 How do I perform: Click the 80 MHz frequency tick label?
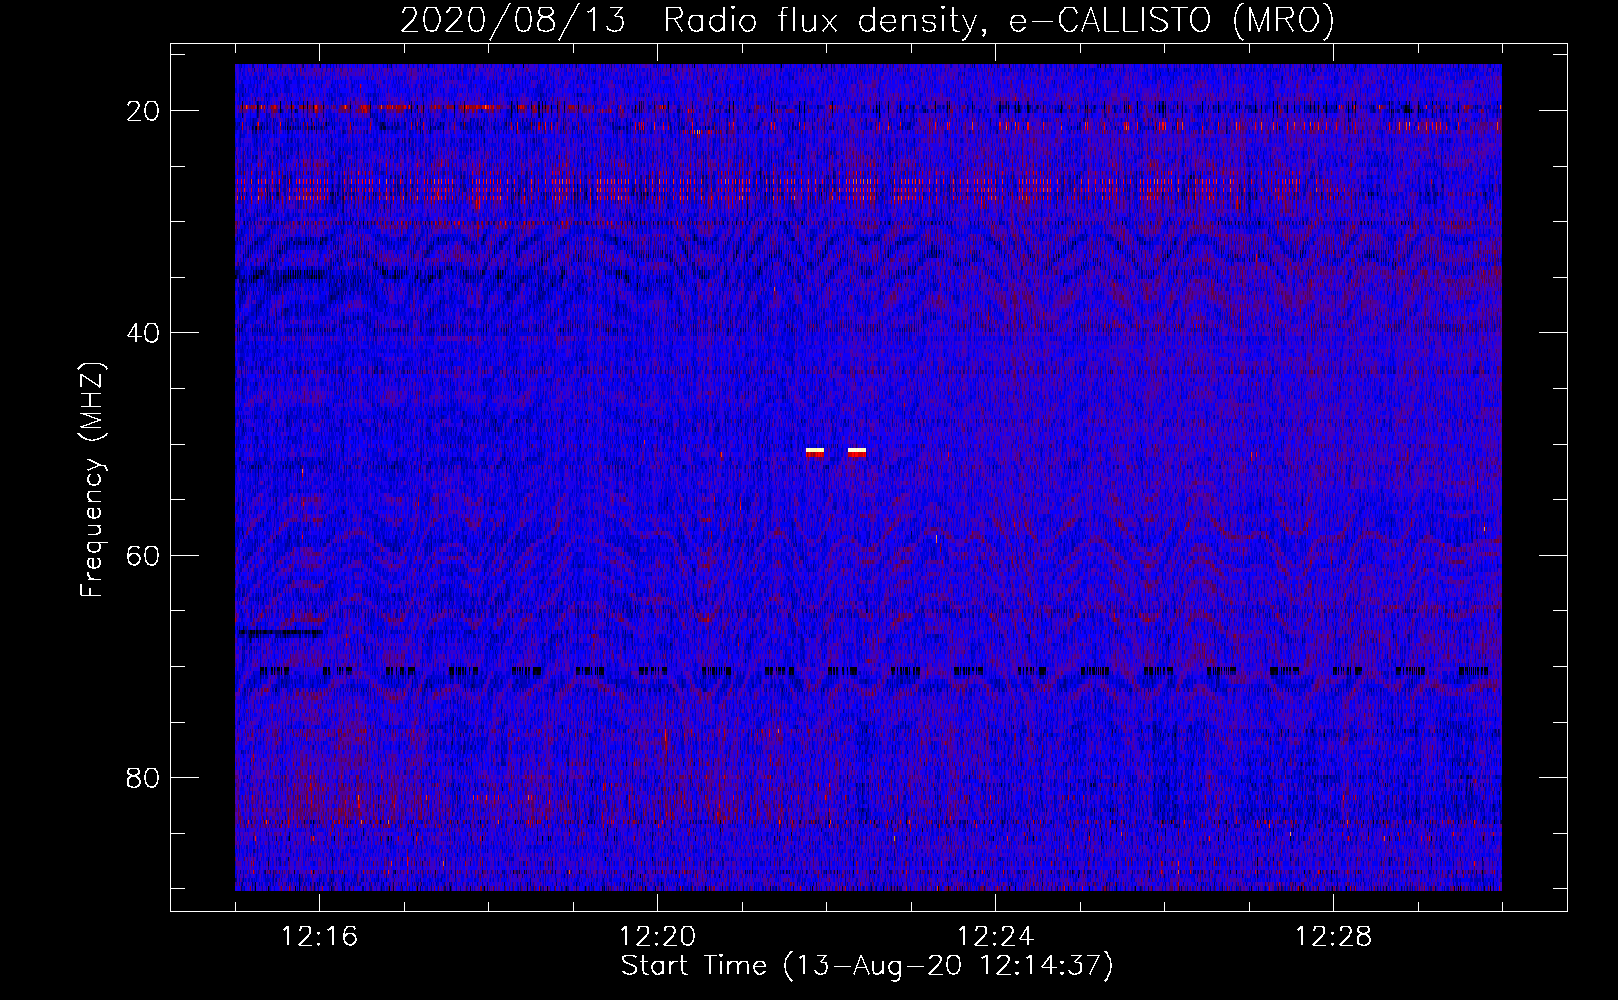(x=144, y=778)
